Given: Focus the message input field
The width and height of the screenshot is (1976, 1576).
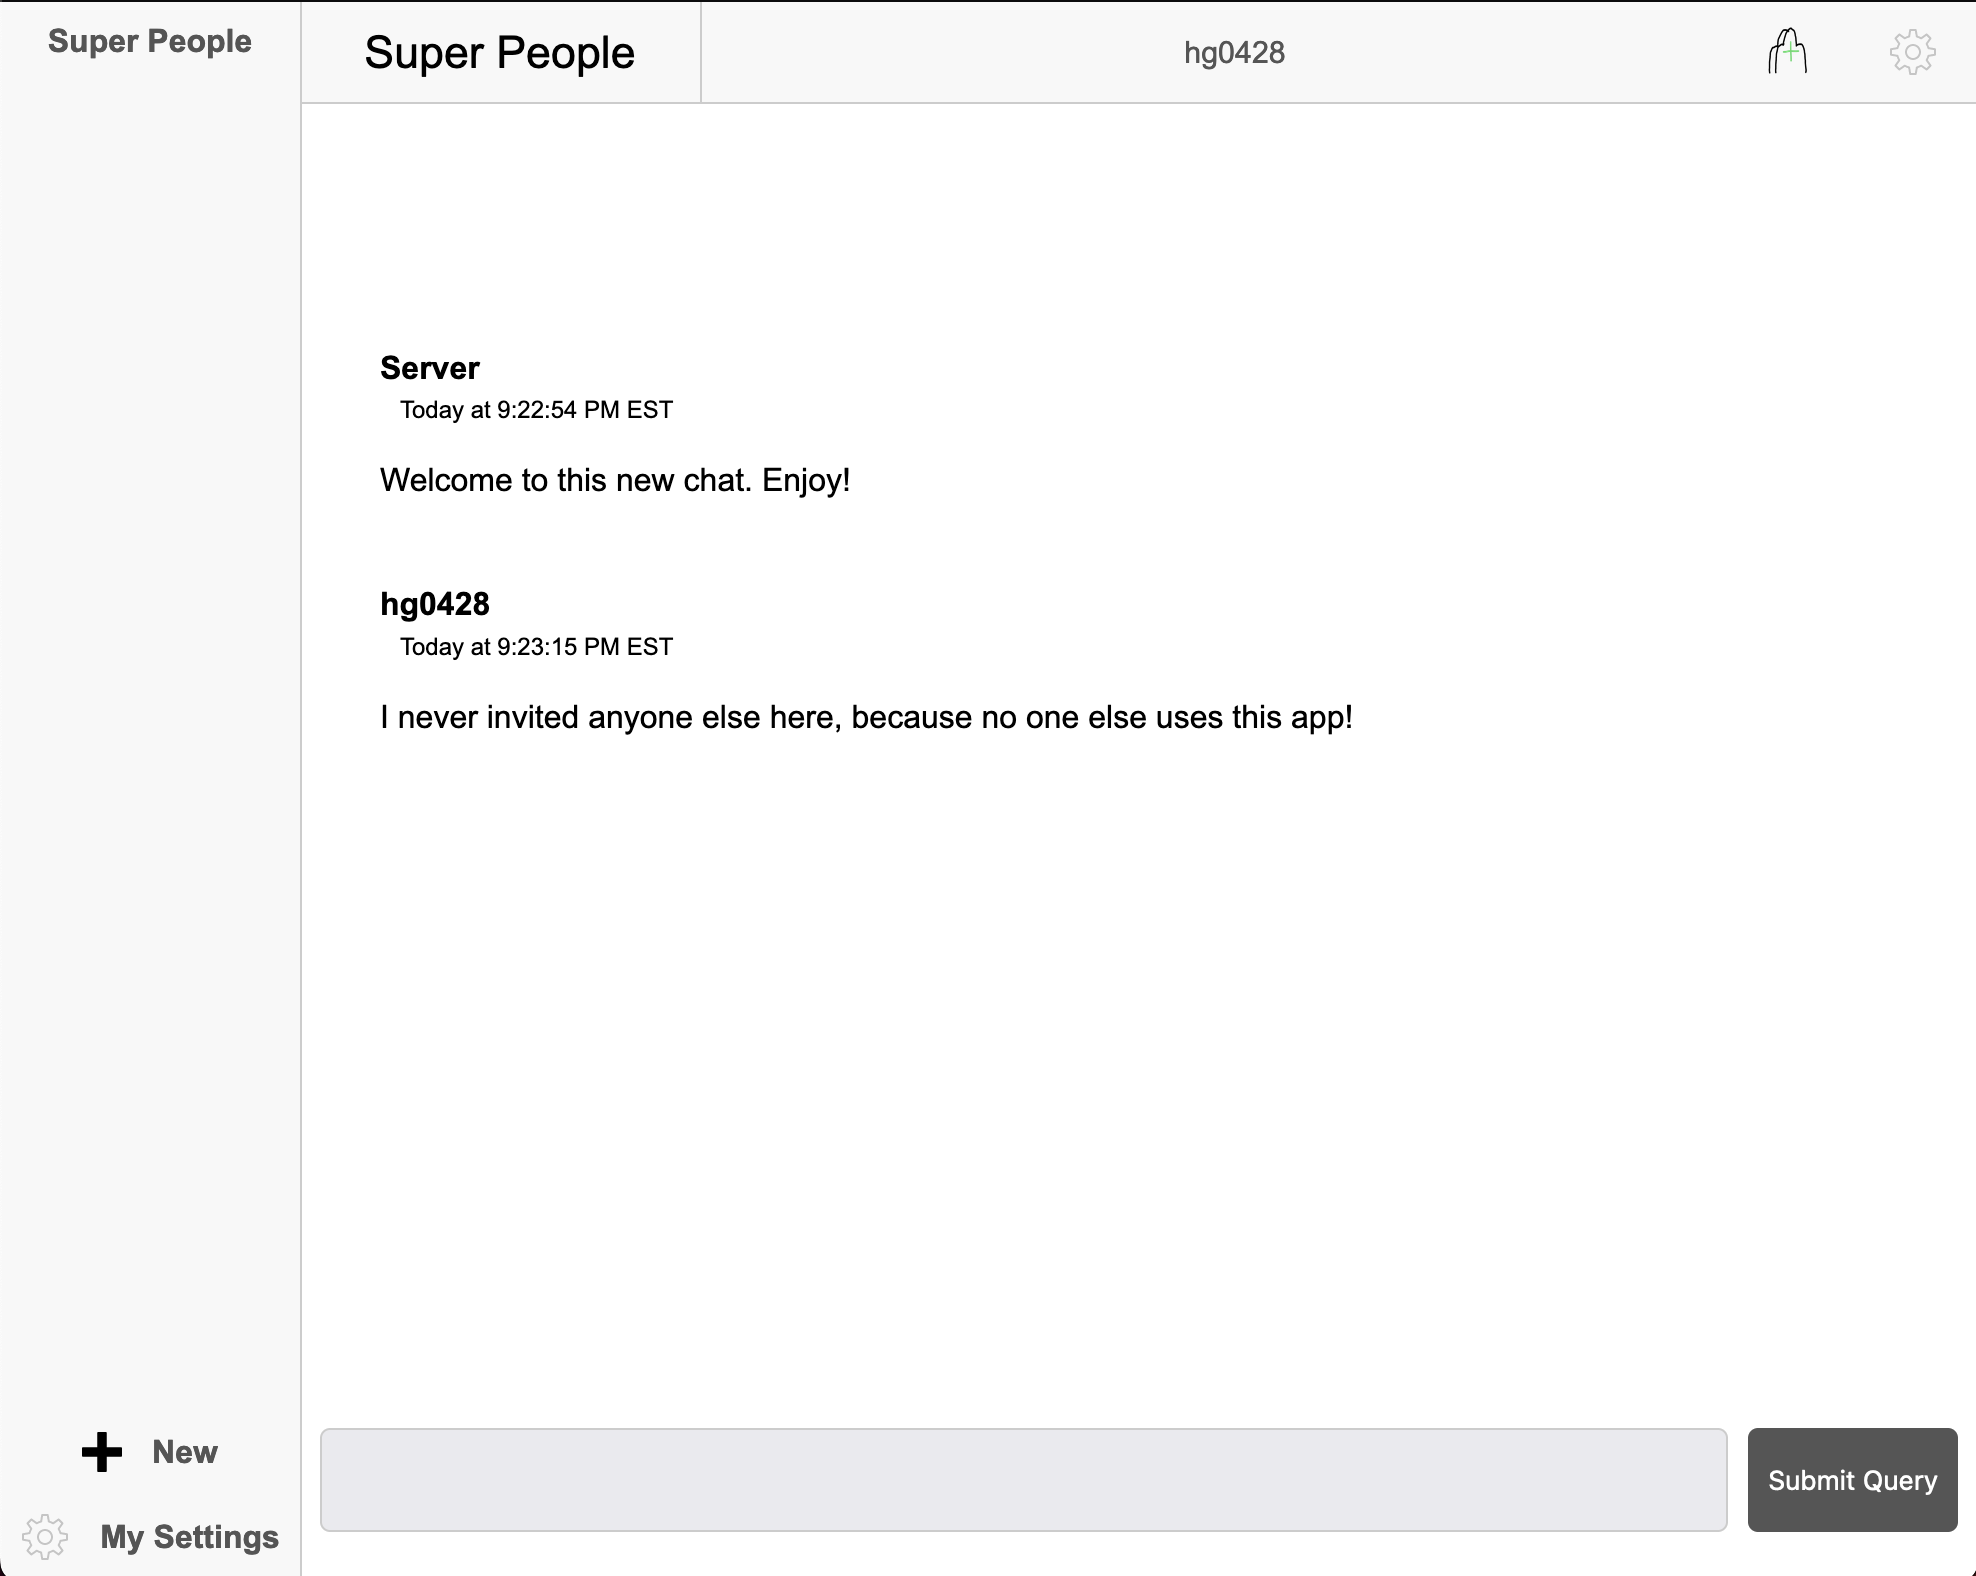Looking at the screenshot, I should (1023, 1480).
